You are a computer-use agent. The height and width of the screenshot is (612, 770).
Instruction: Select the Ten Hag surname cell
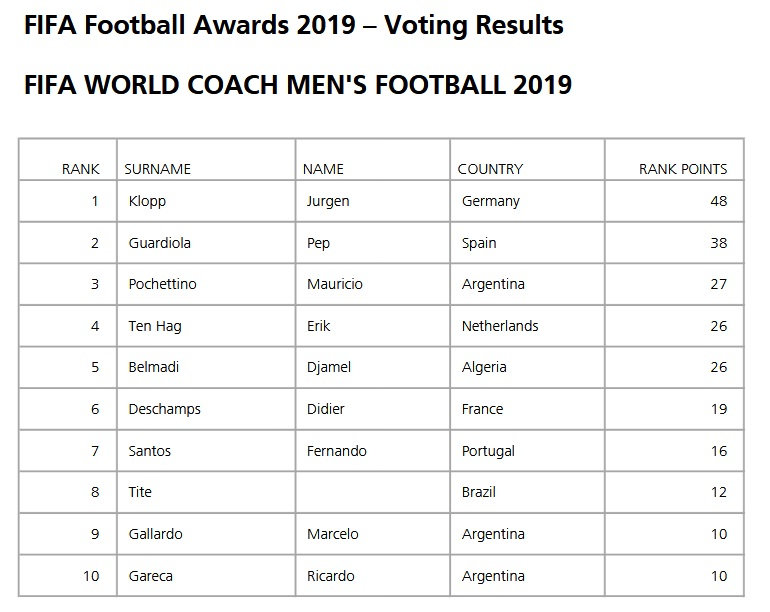click(x=155, y=326)
